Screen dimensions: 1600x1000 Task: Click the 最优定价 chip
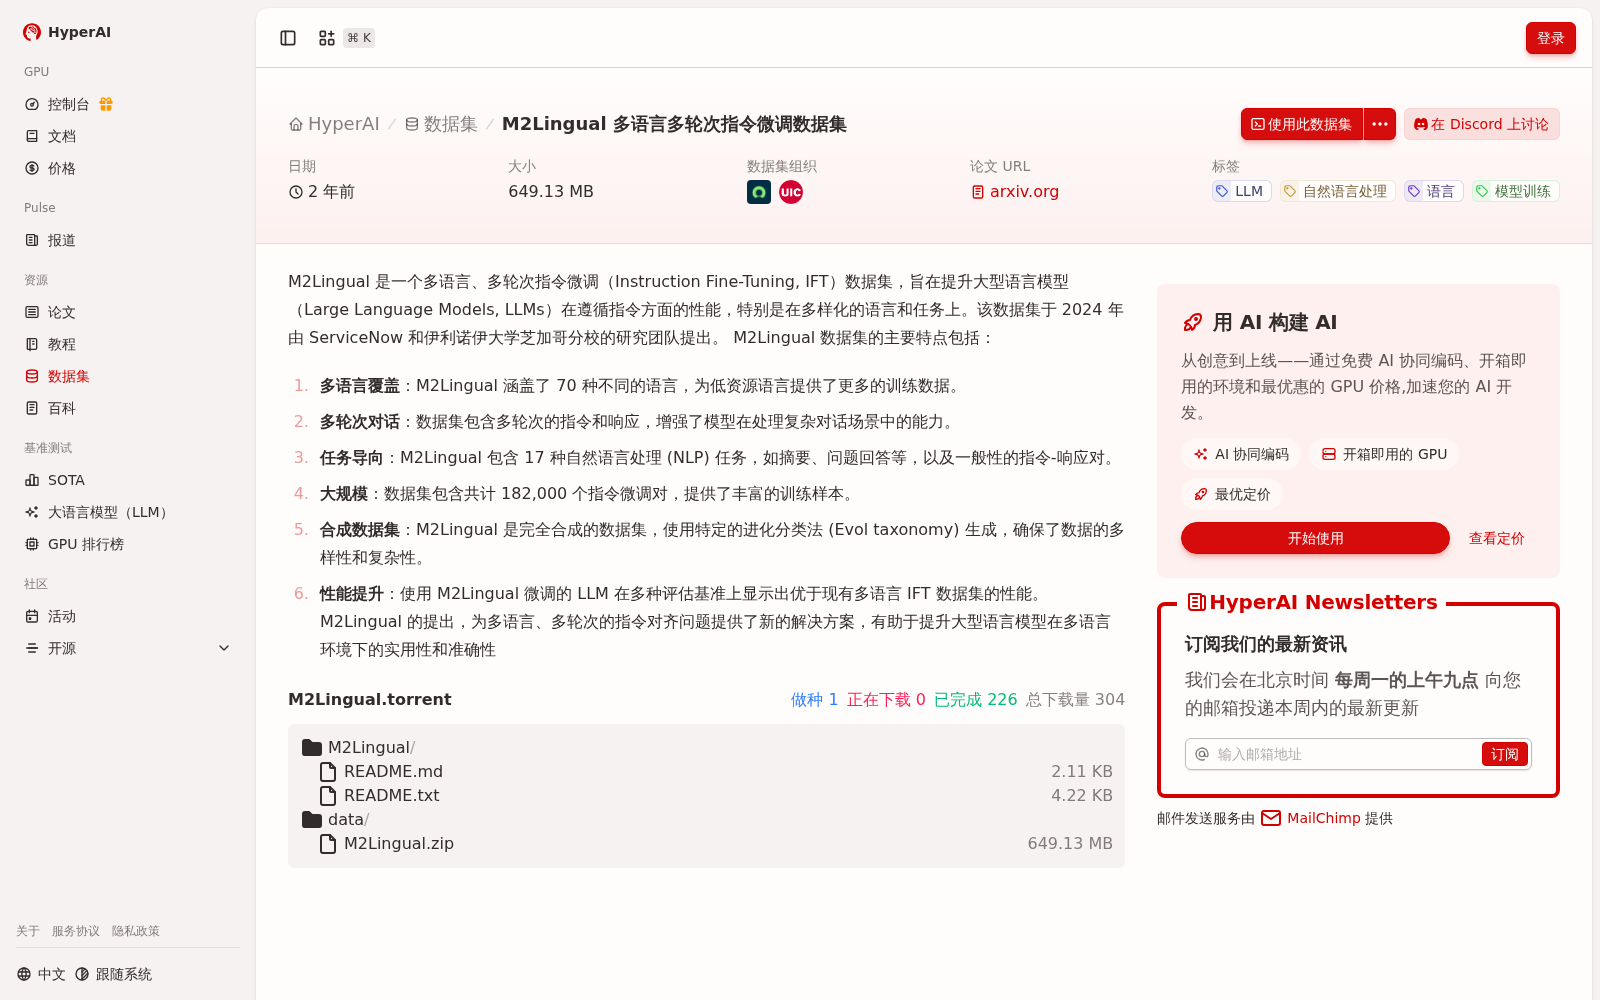click(1232, 494)
